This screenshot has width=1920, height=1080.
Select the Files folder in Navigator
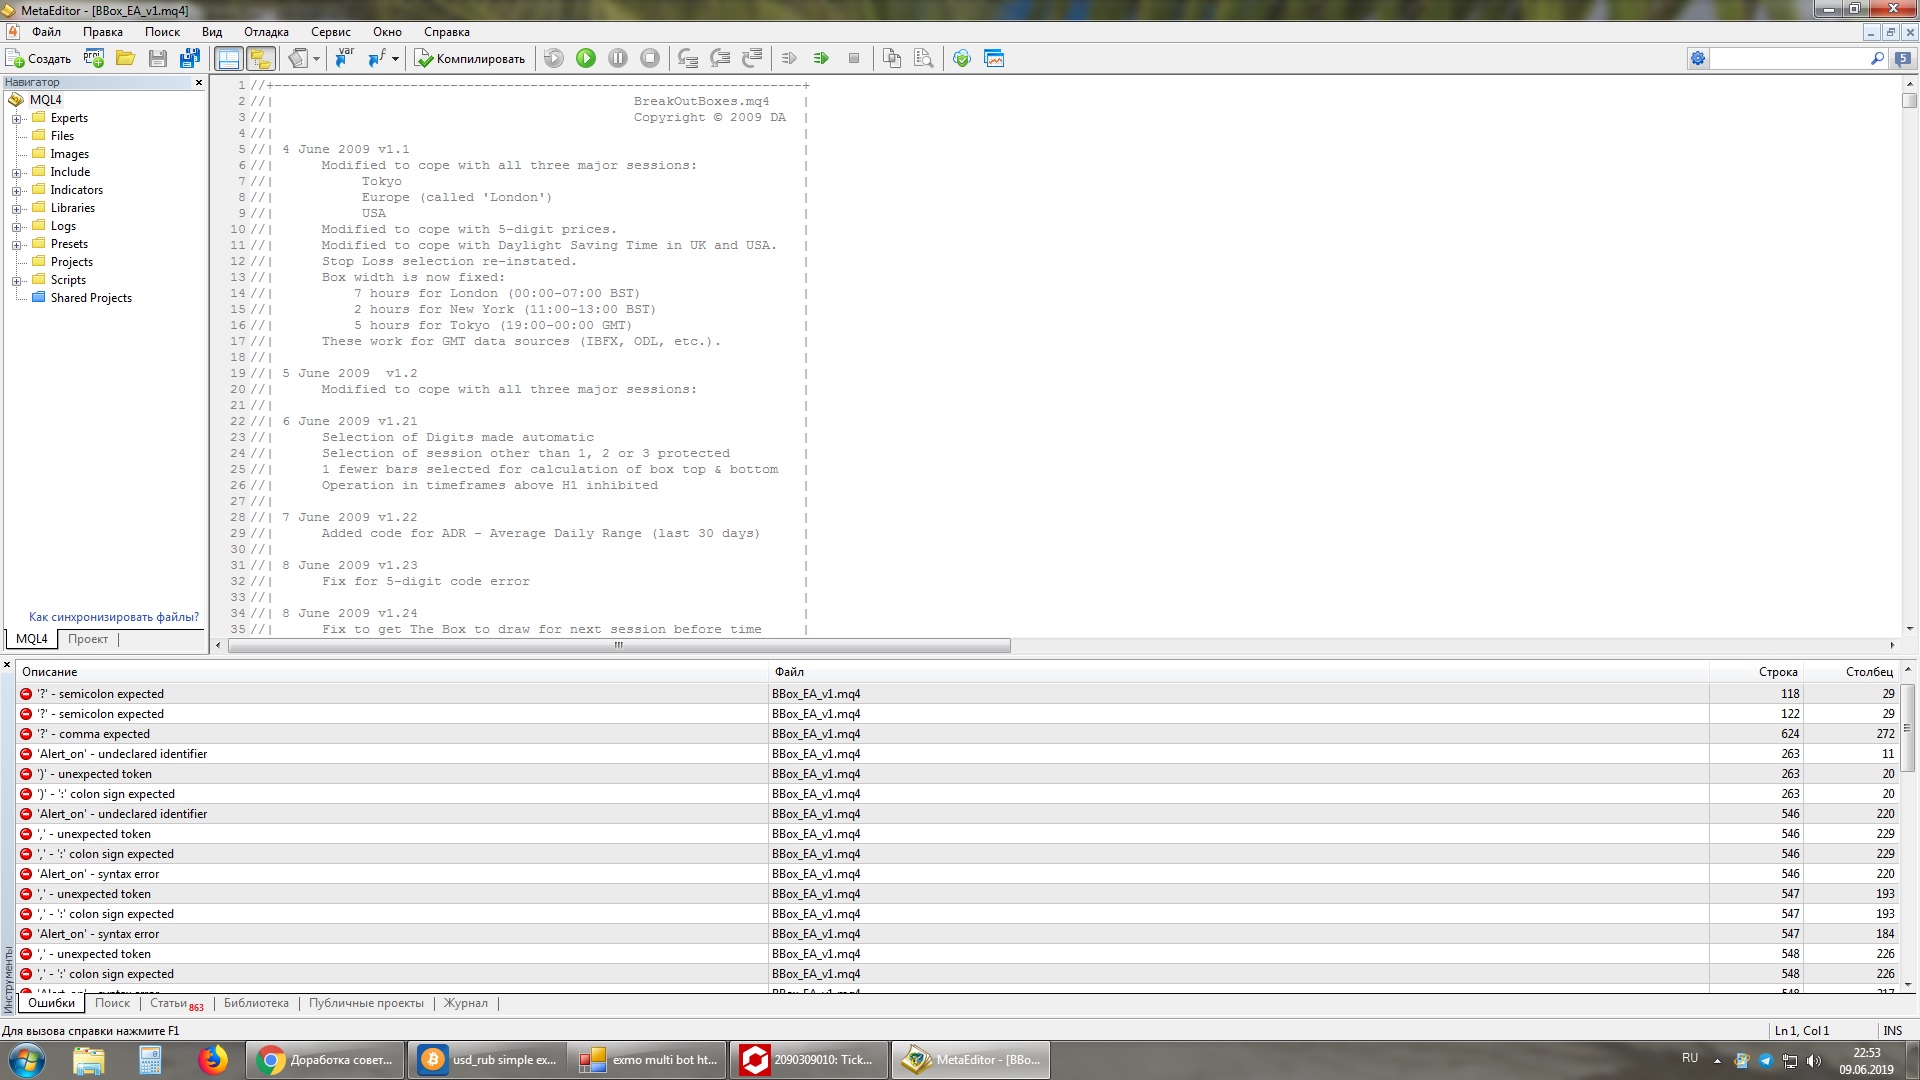coord(62,136)
